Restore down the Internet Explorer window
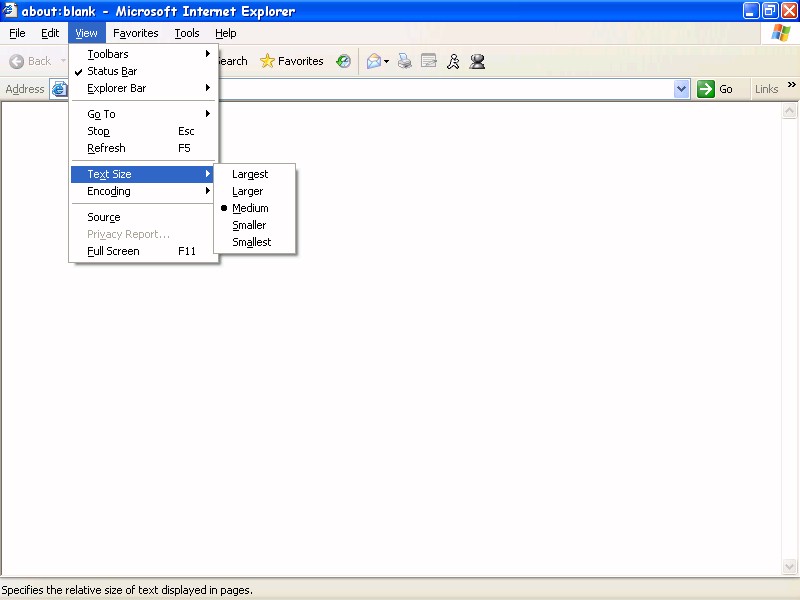 [770, 11]
